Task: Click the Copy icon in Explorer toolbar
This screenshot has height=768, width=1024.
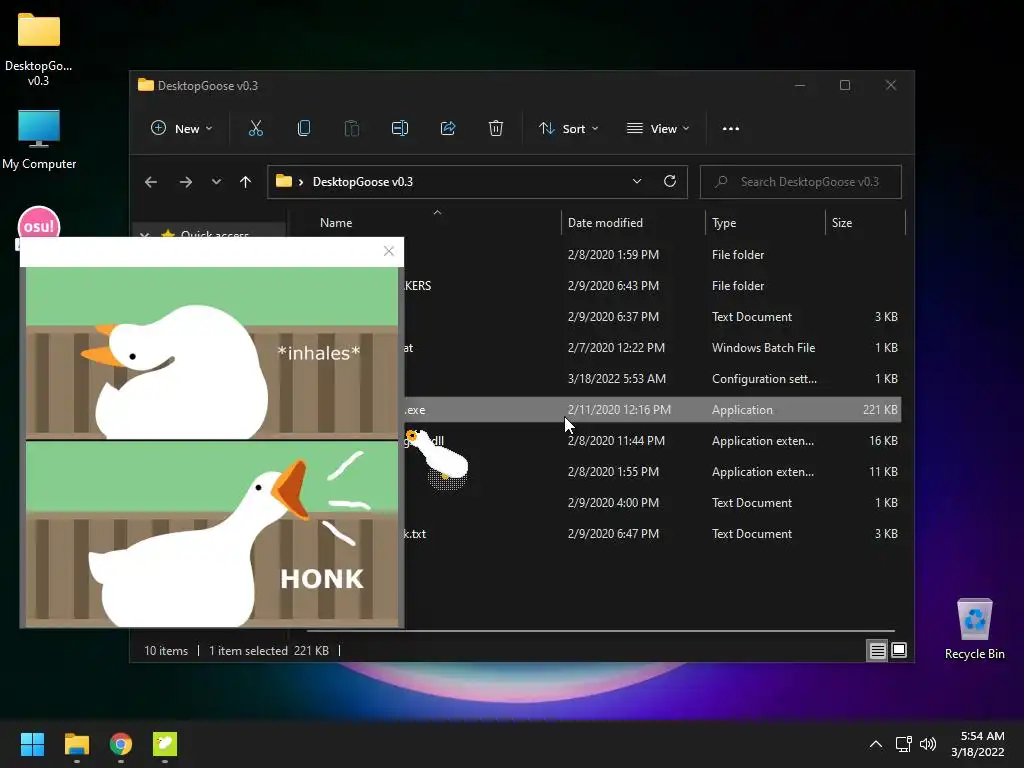Action: click(304, 129)
